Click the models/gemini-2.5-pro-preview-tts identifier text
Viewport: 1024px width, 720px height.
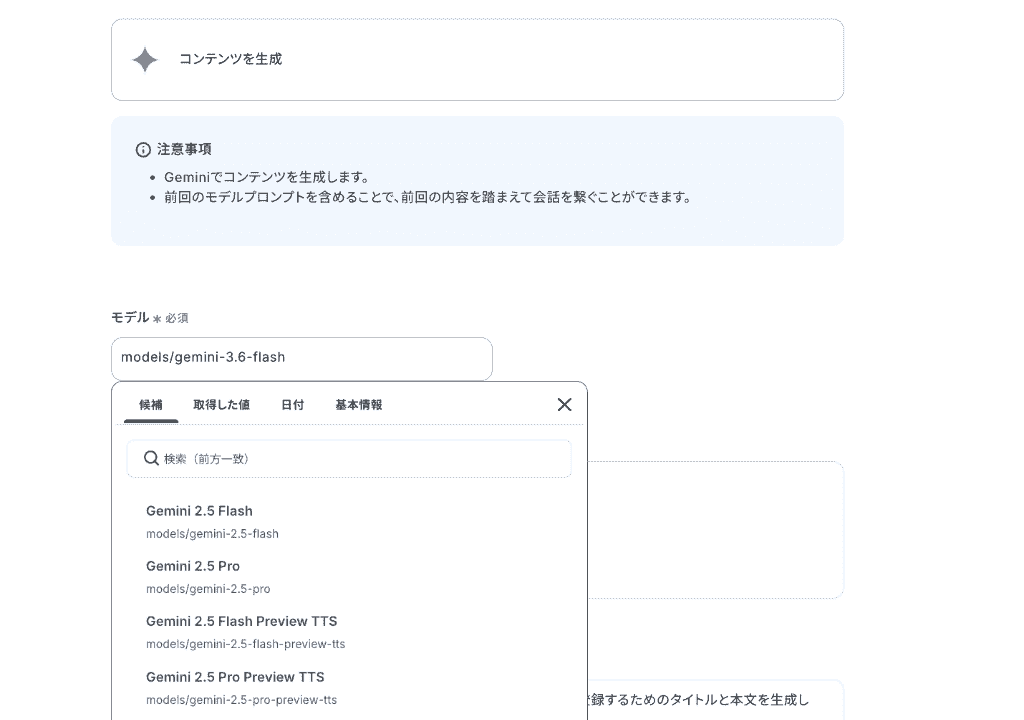coord(242,700)
